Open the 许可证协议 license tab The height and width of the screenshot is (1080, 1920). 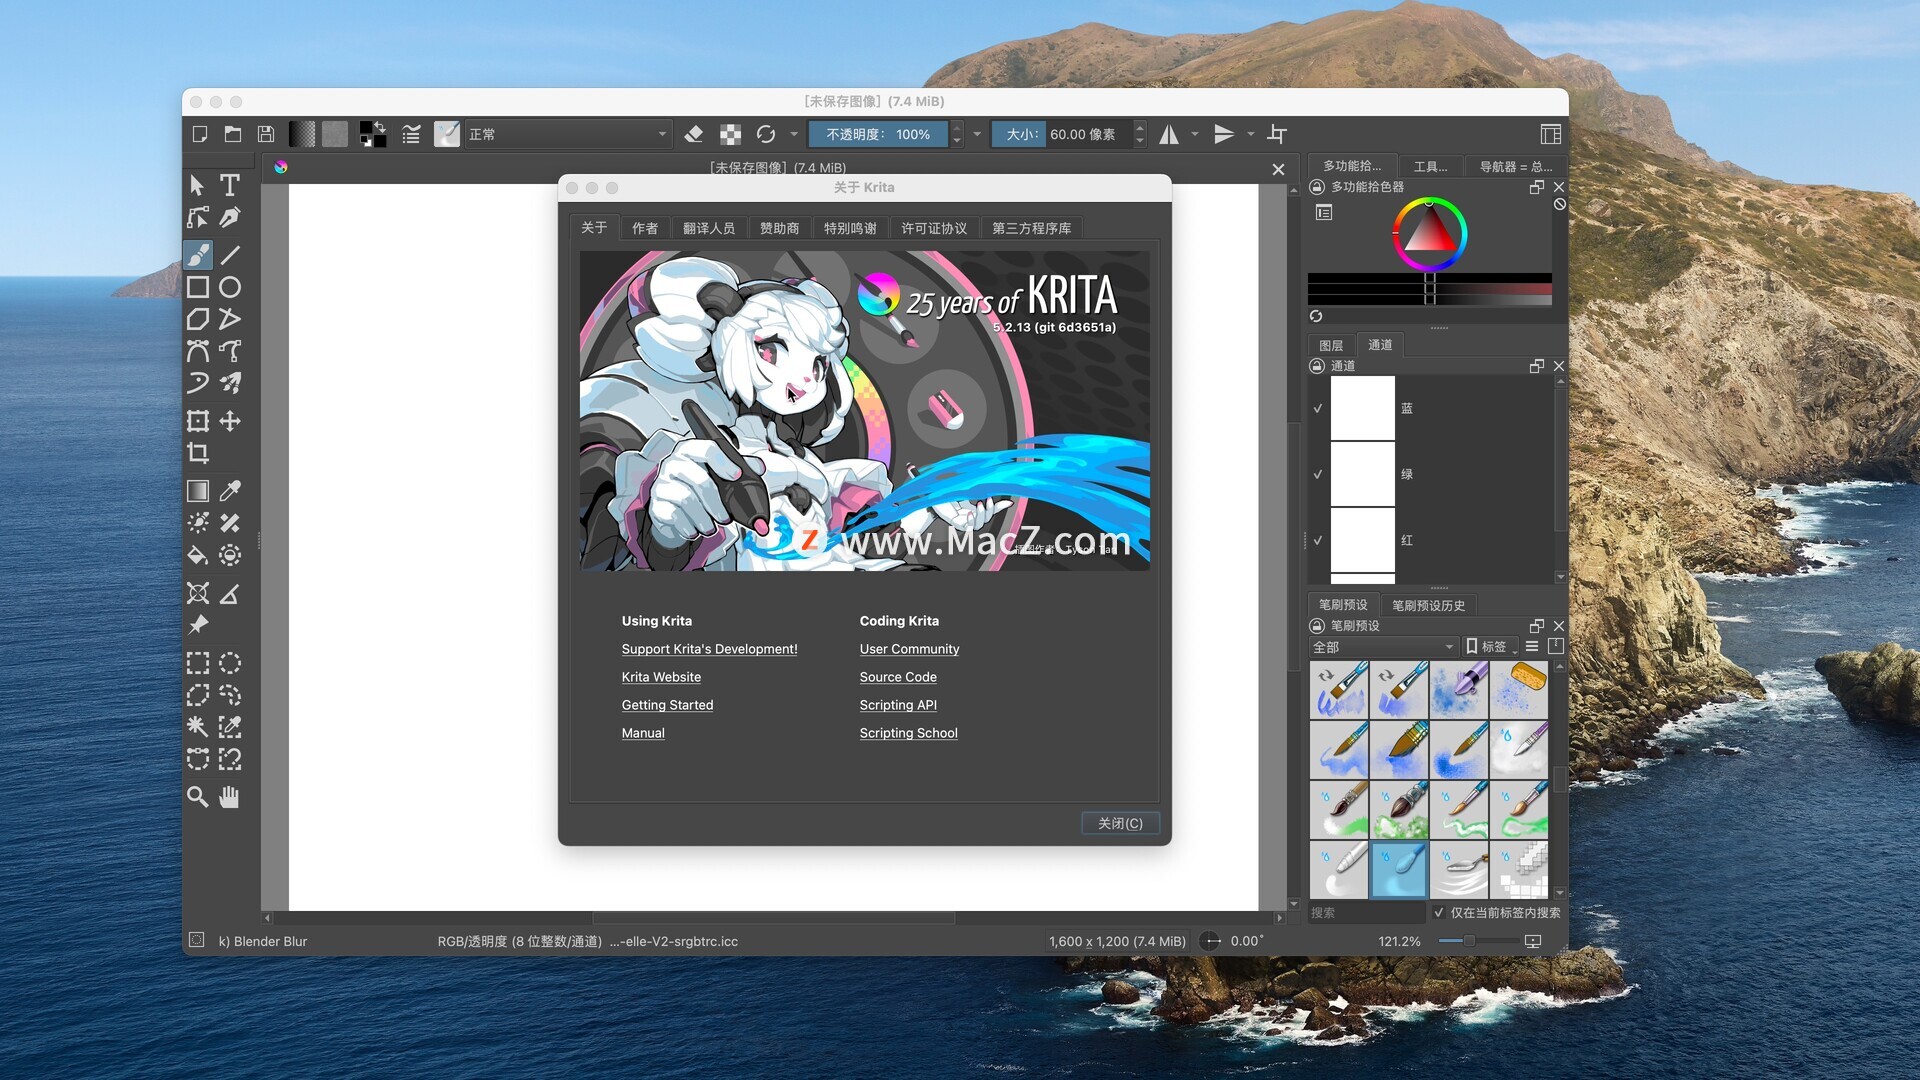[934, 228]
